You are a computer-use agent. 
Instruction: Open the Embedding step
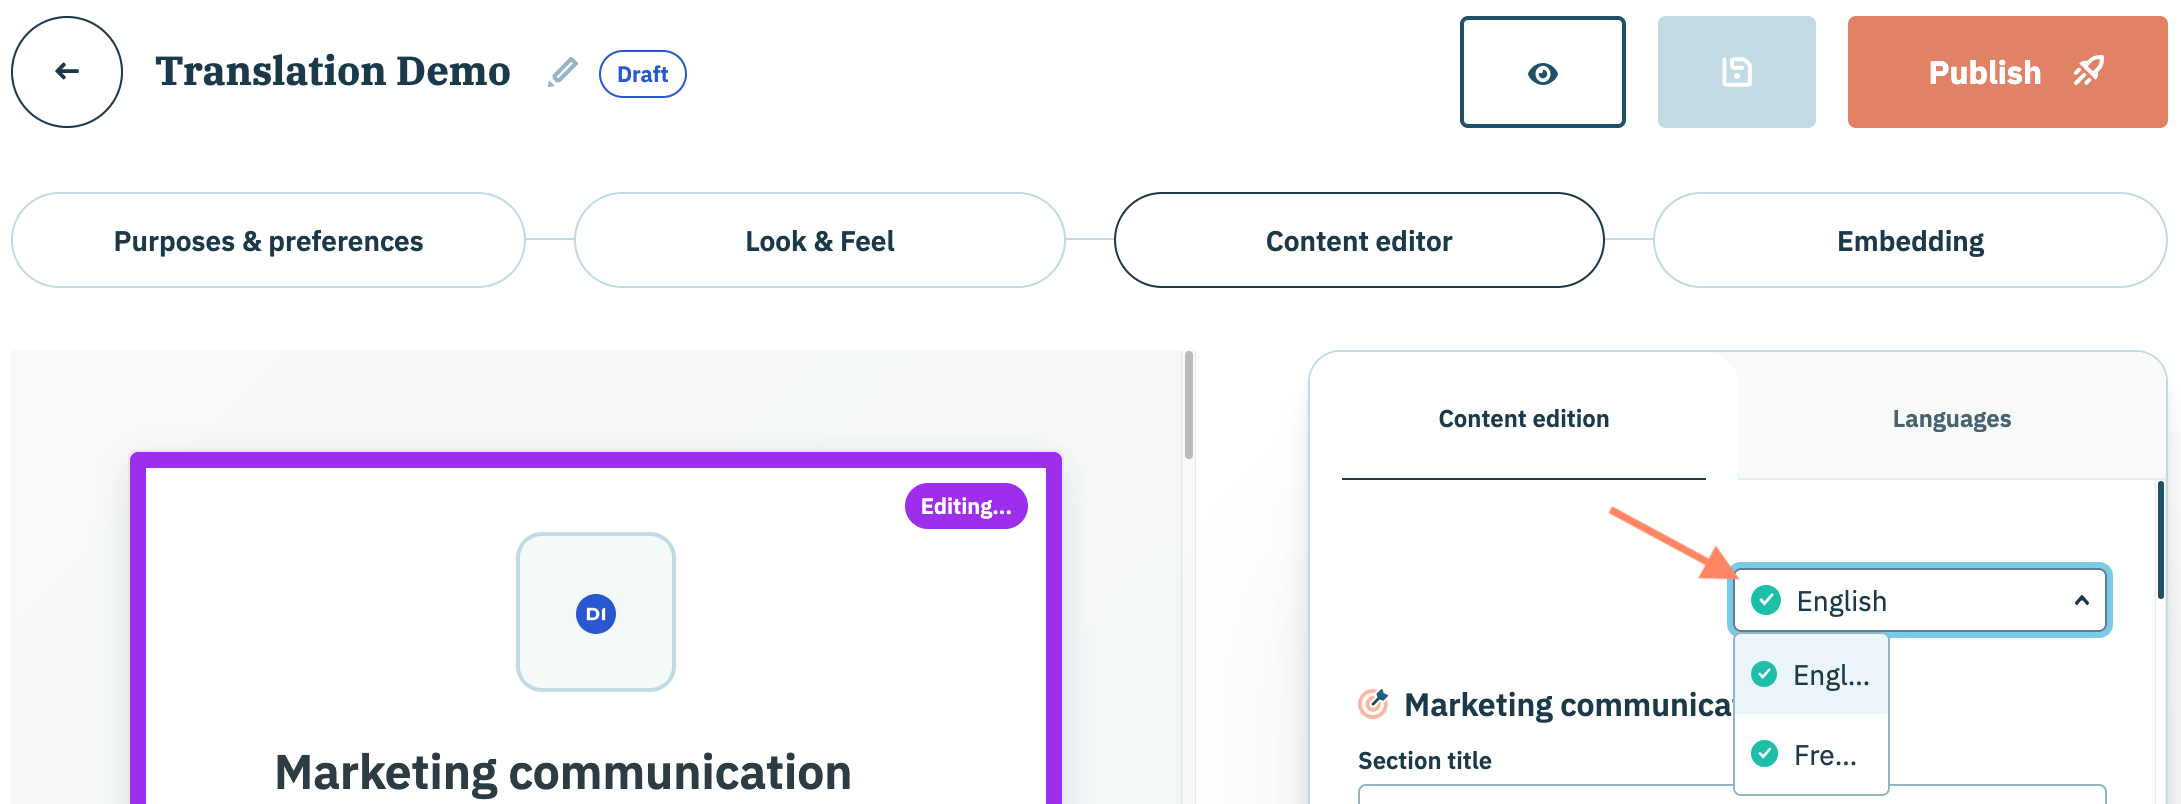[1910, 241]
